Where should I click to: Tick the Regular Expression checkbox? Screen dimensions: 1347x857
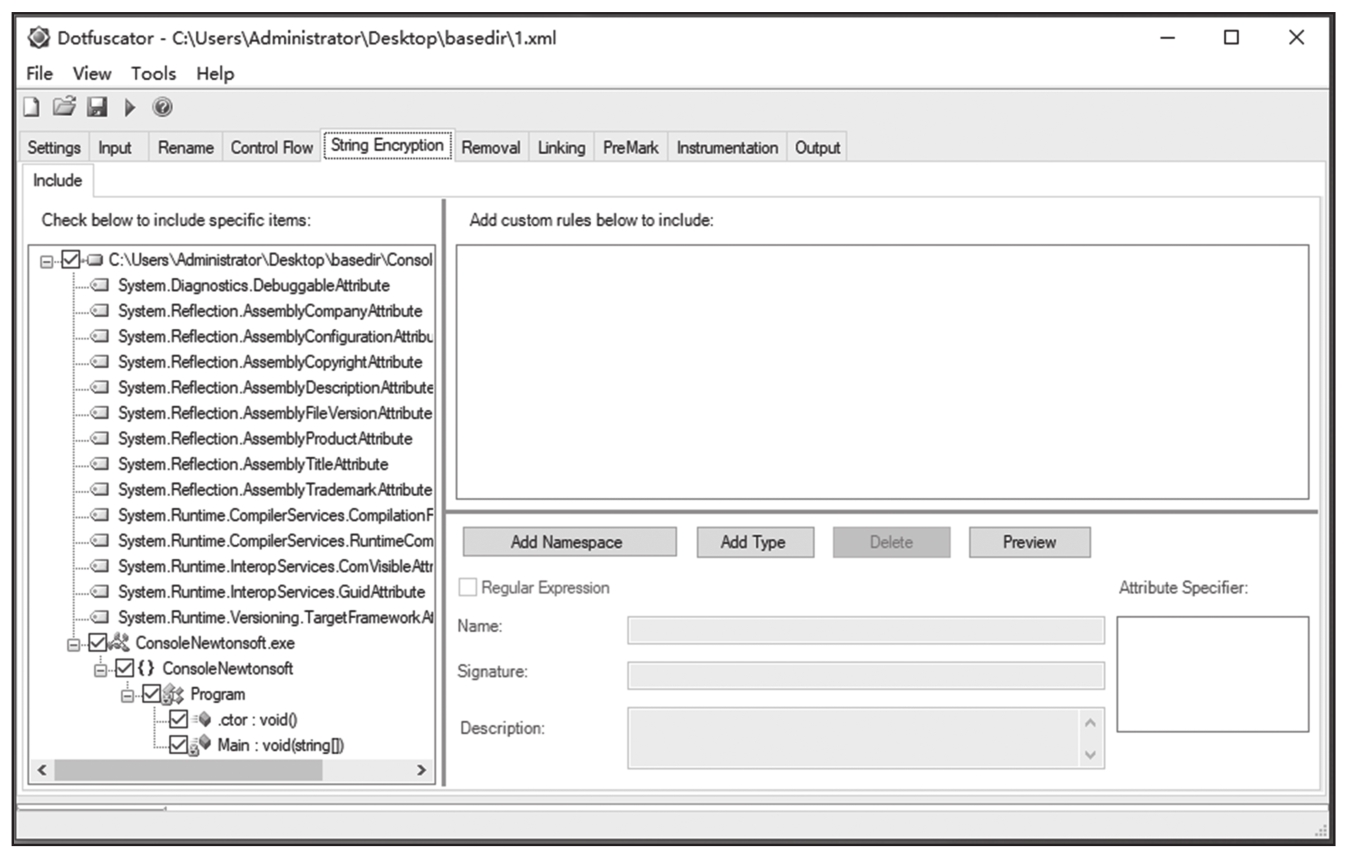(x=467, y=588)
